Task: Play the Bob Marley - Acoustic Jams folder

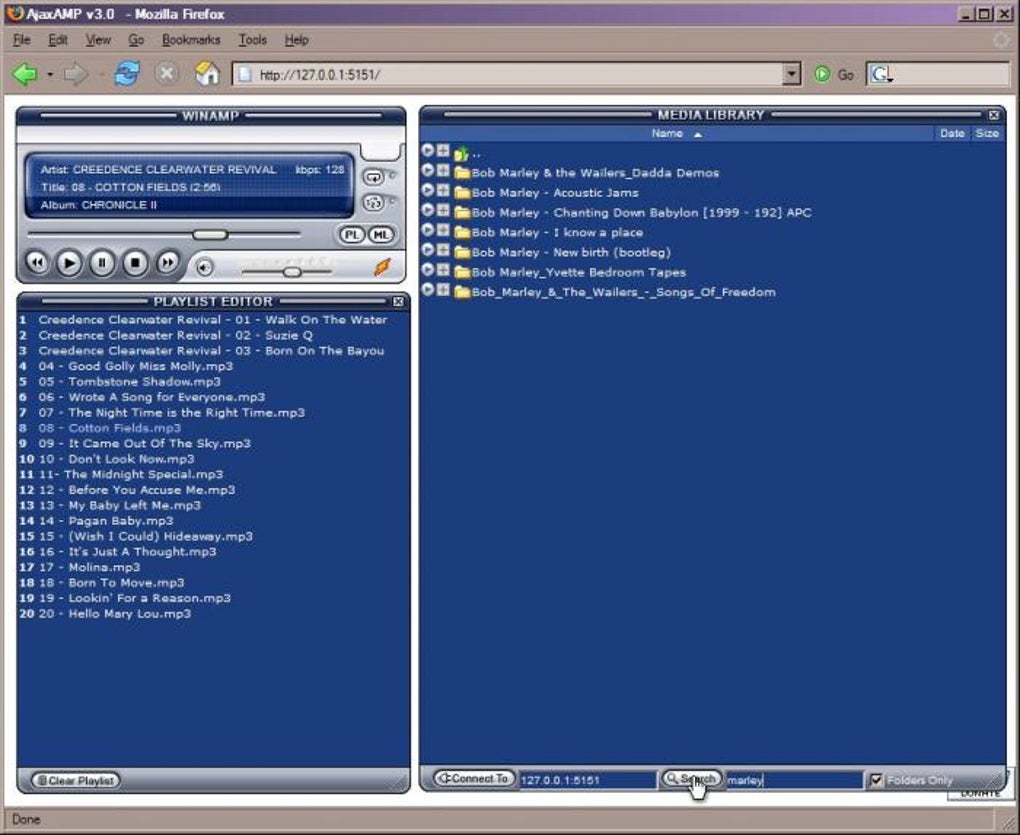Action: click(427, 191)
